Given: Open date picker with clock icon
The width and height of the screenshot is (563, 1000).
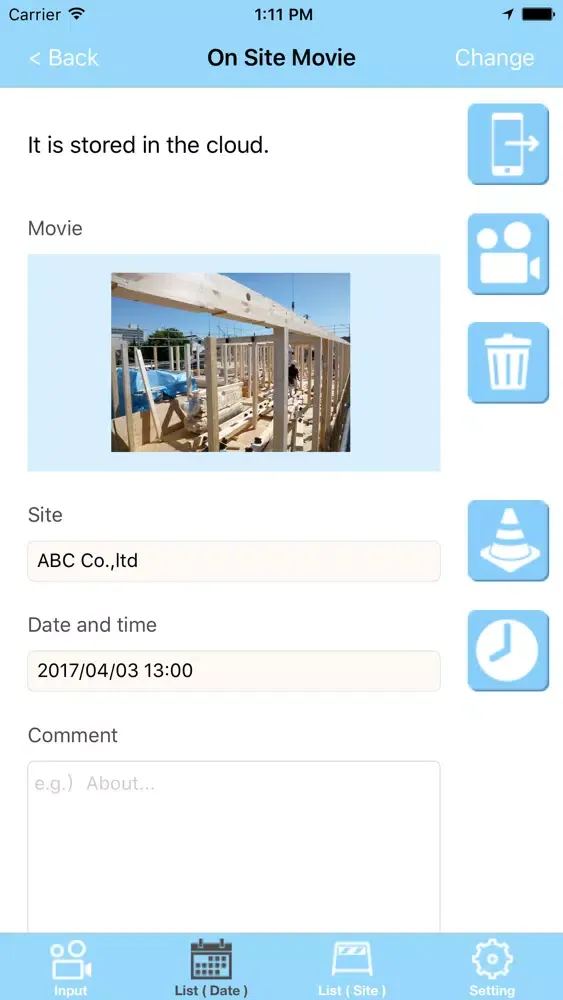Looking at the screenshot, I should [x=508, y=651].
